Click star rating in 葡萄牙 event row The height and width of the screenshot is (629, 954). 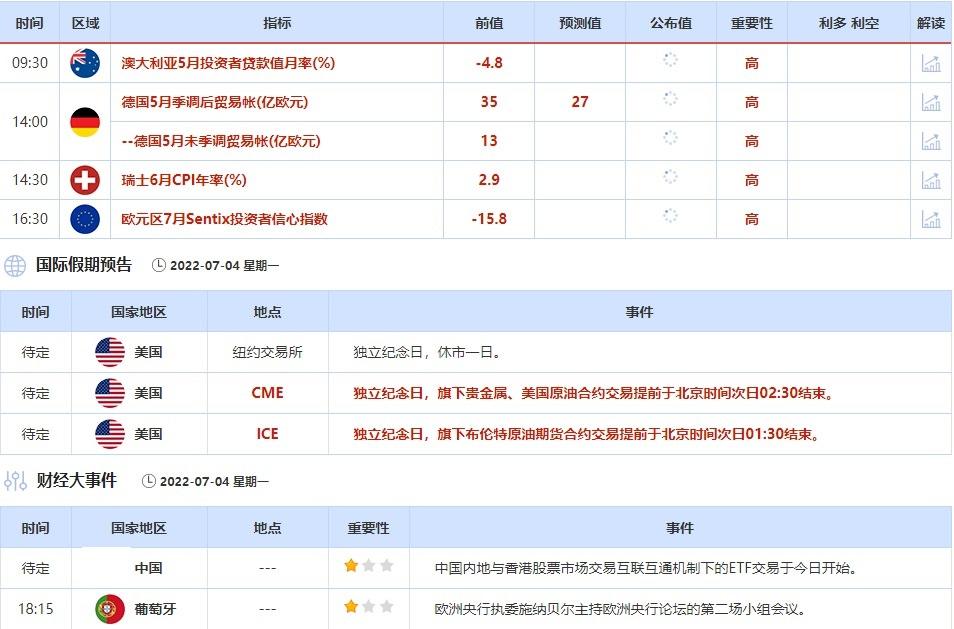(x=369, y=606)
